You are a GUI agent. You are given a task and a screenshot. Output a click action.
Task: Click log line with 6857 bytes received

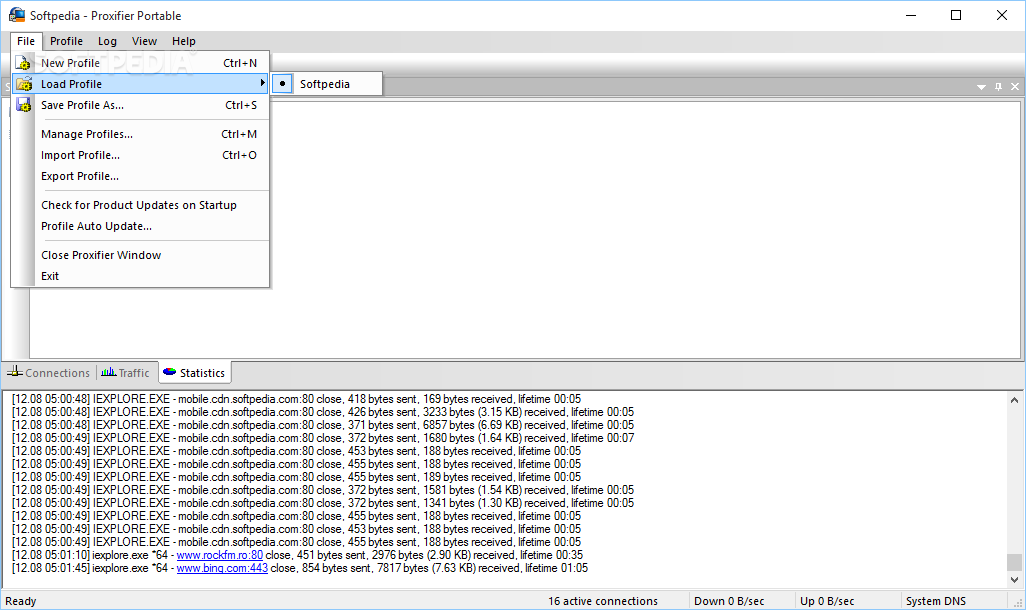pyautogui.click(x=323, y=425)
